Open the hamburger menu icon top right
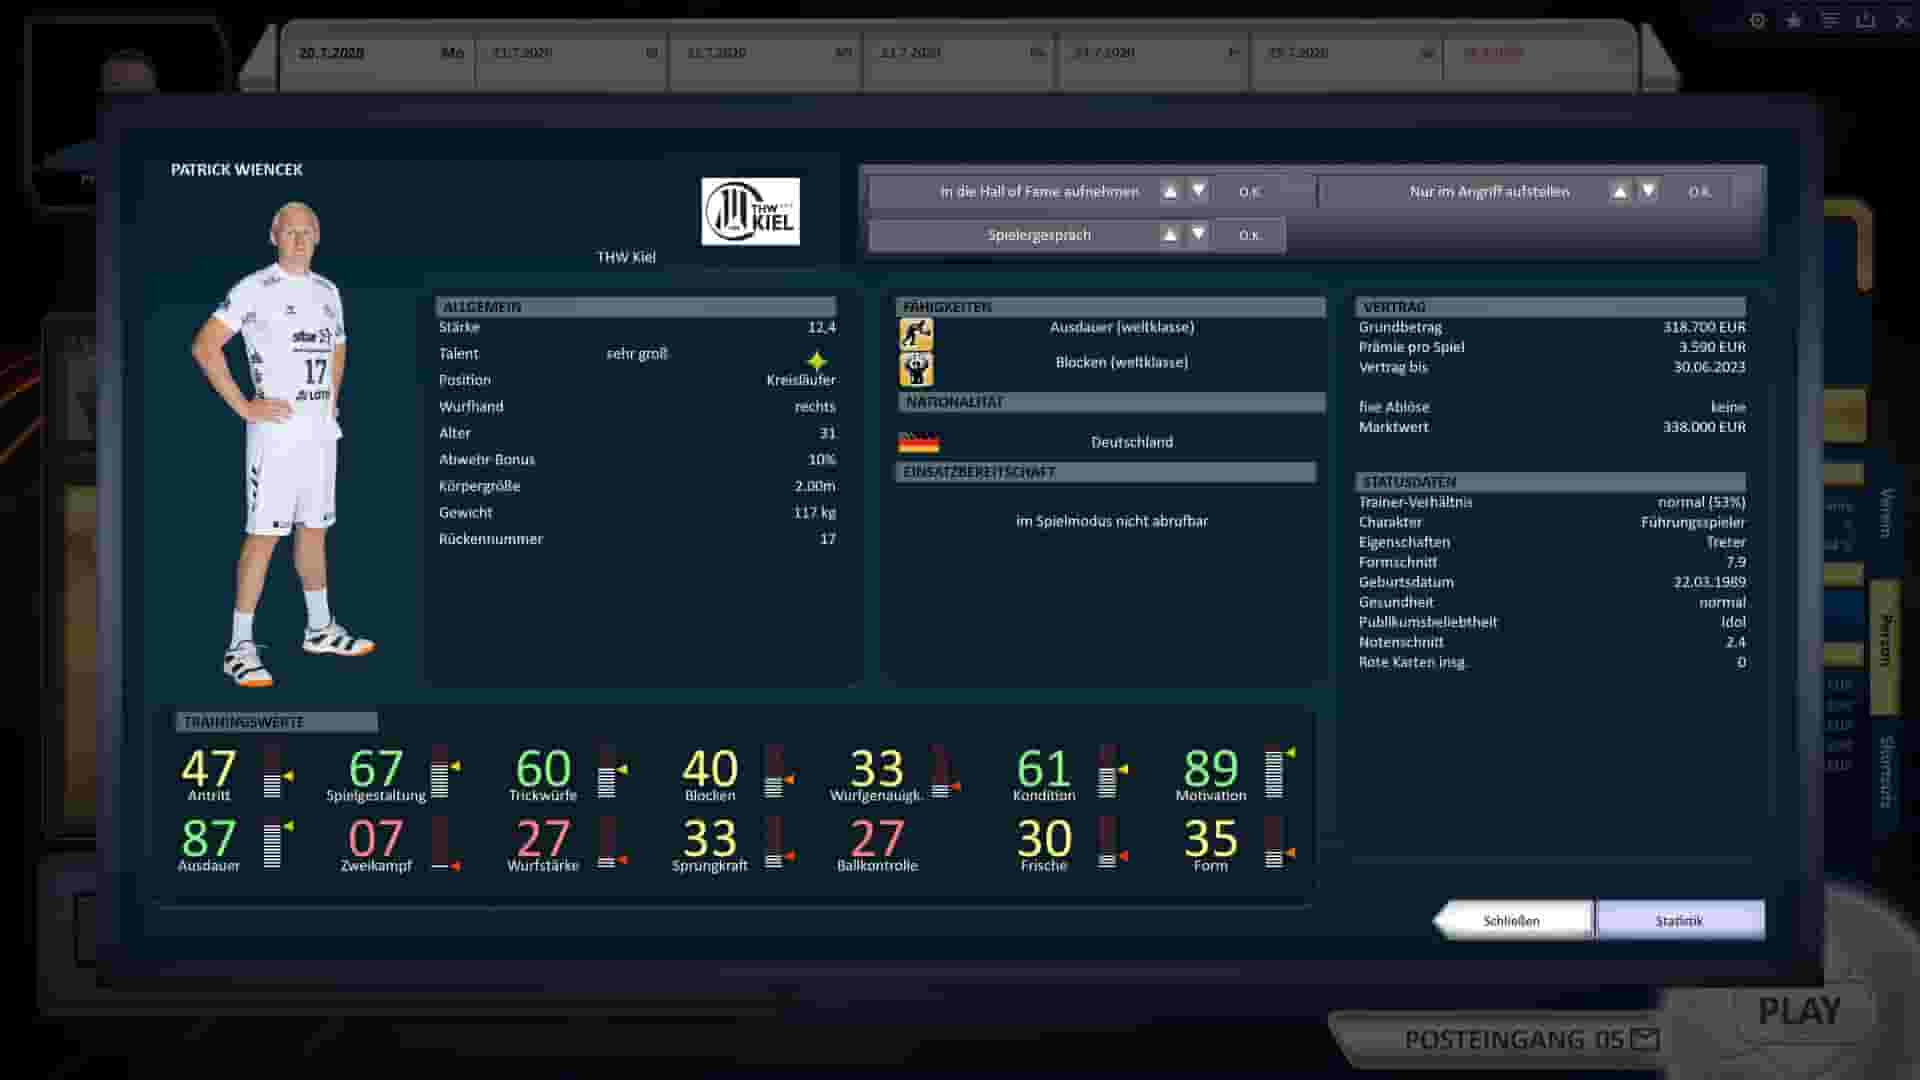 pos(1829,20)
